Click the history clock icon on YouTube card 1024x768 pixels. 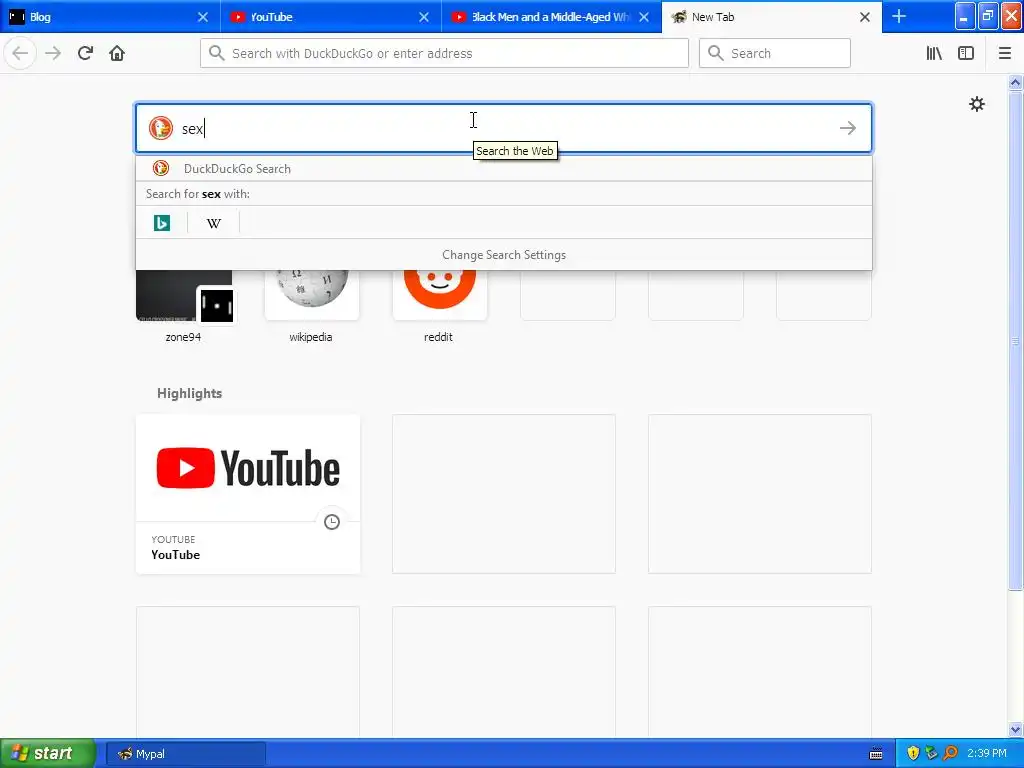(332, 522)
